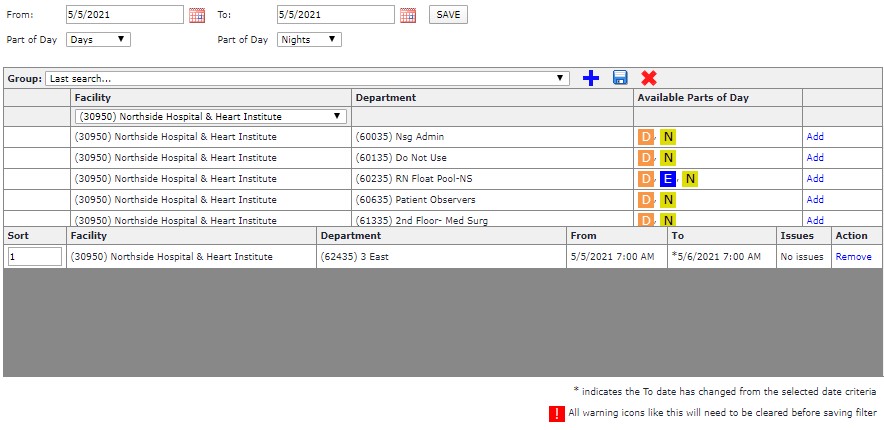Open the From Part of Day dropdown
Image resolution: width=884 pixels, height=430 pixels.
(97, 40)
